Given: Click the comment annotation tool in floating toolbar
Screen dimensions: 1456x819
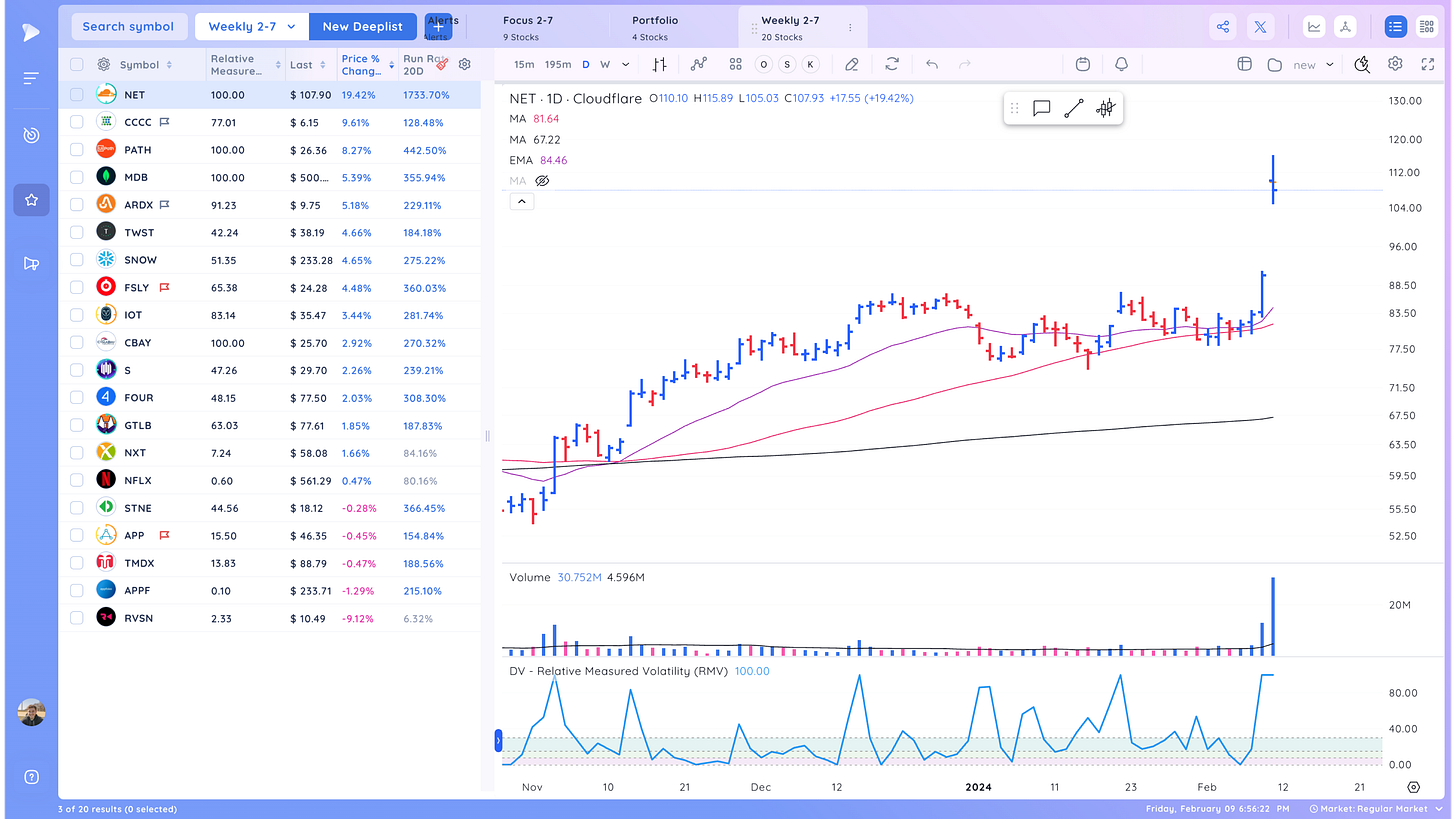Looking at the screenshot, I should [1041, 108].
